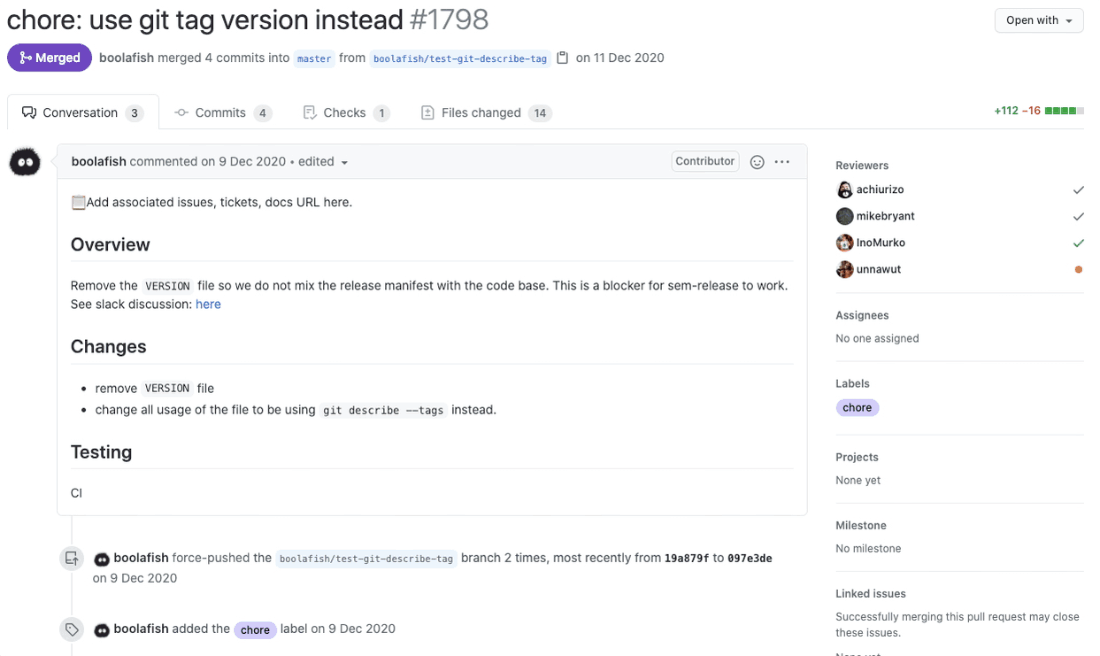Click 'commented on 9 Dec 2020' timestamp
Viewport: 1100px width, 656px height.
[x=208, y=161]
